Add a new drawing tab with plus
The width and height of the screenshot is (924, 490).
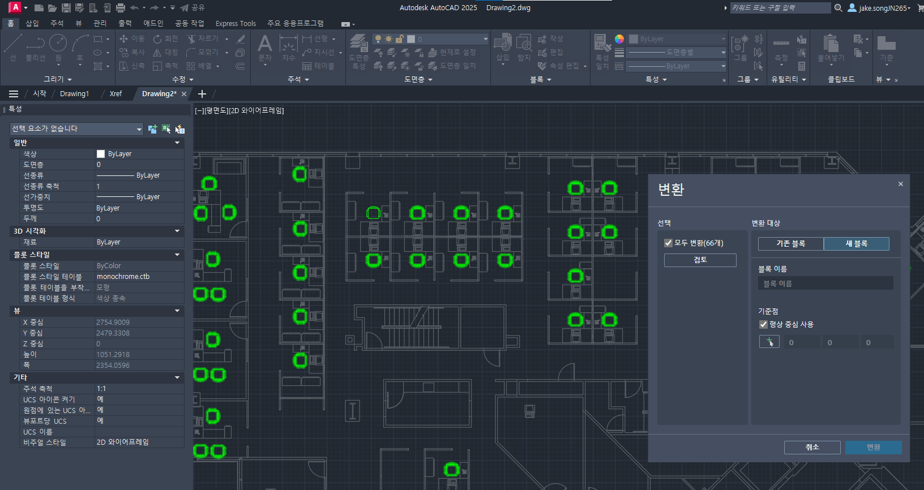pos(202,94)
